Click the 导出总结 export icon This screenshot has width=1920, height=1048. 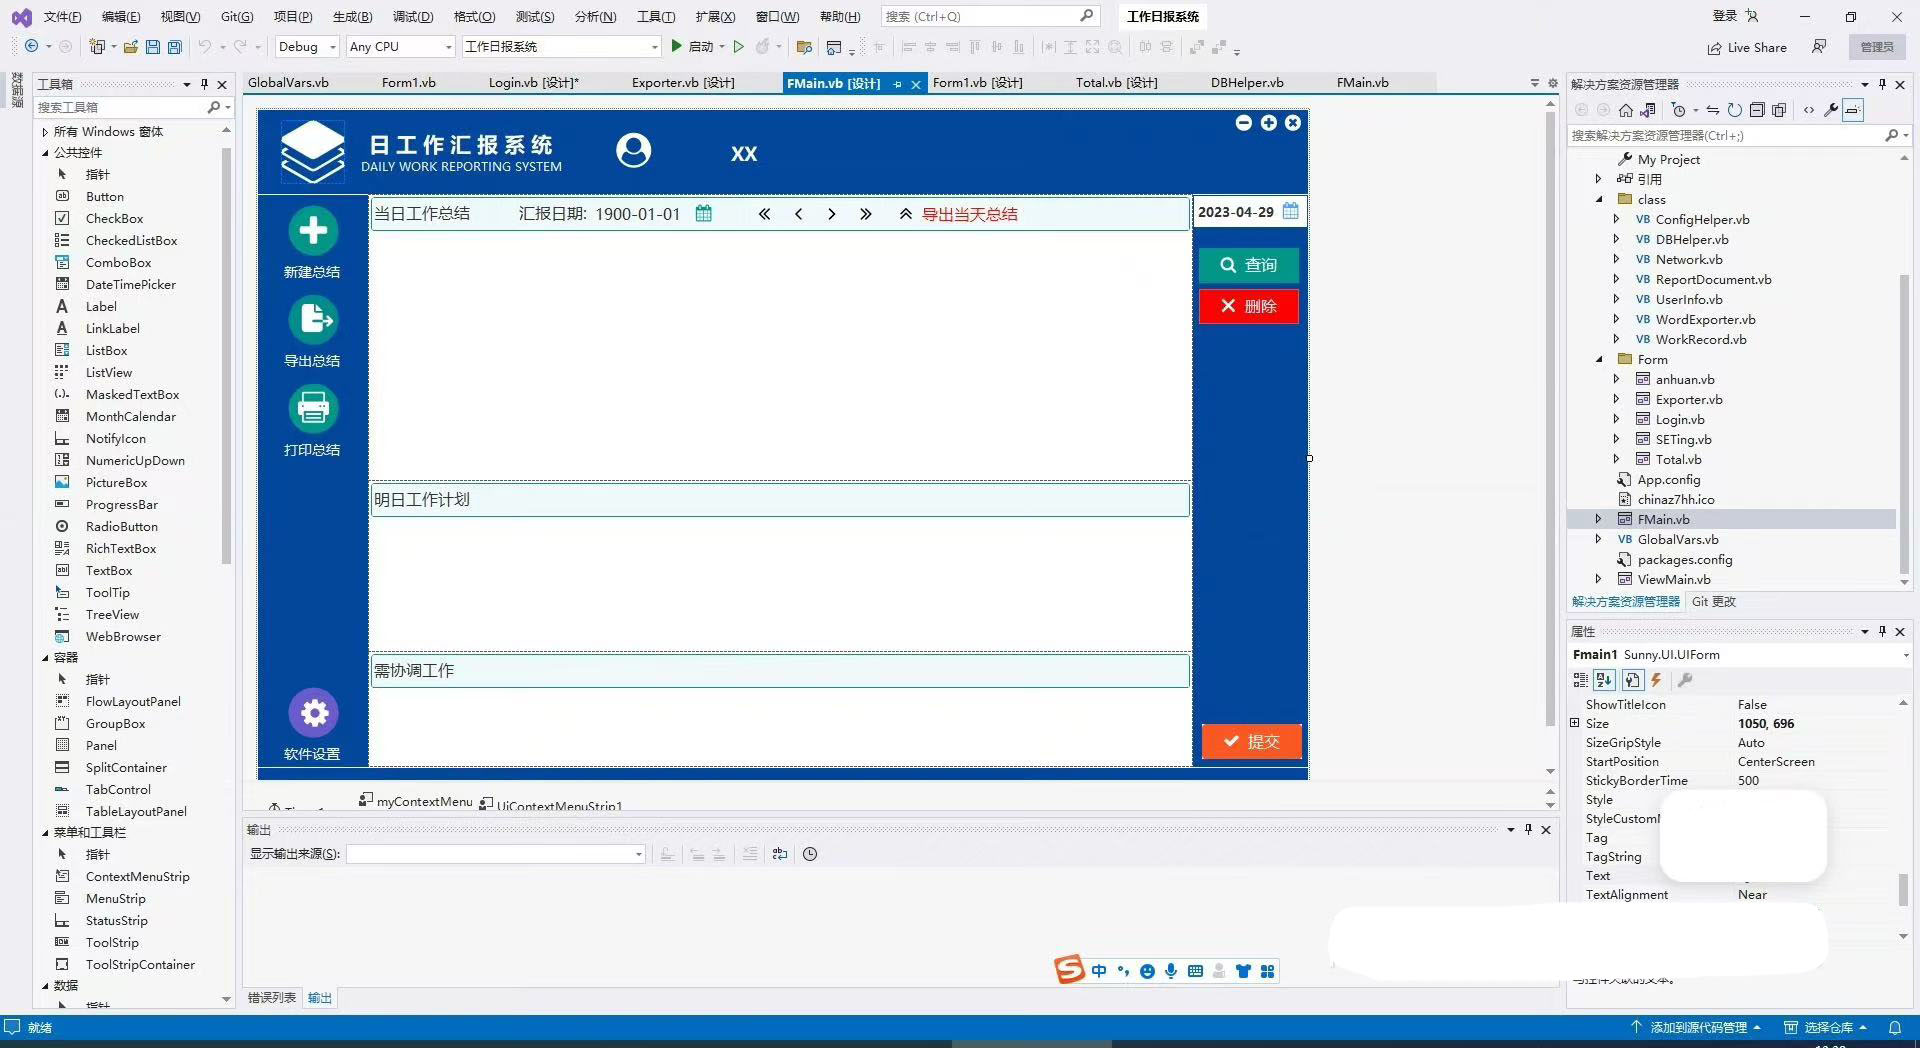pos(313,320)
